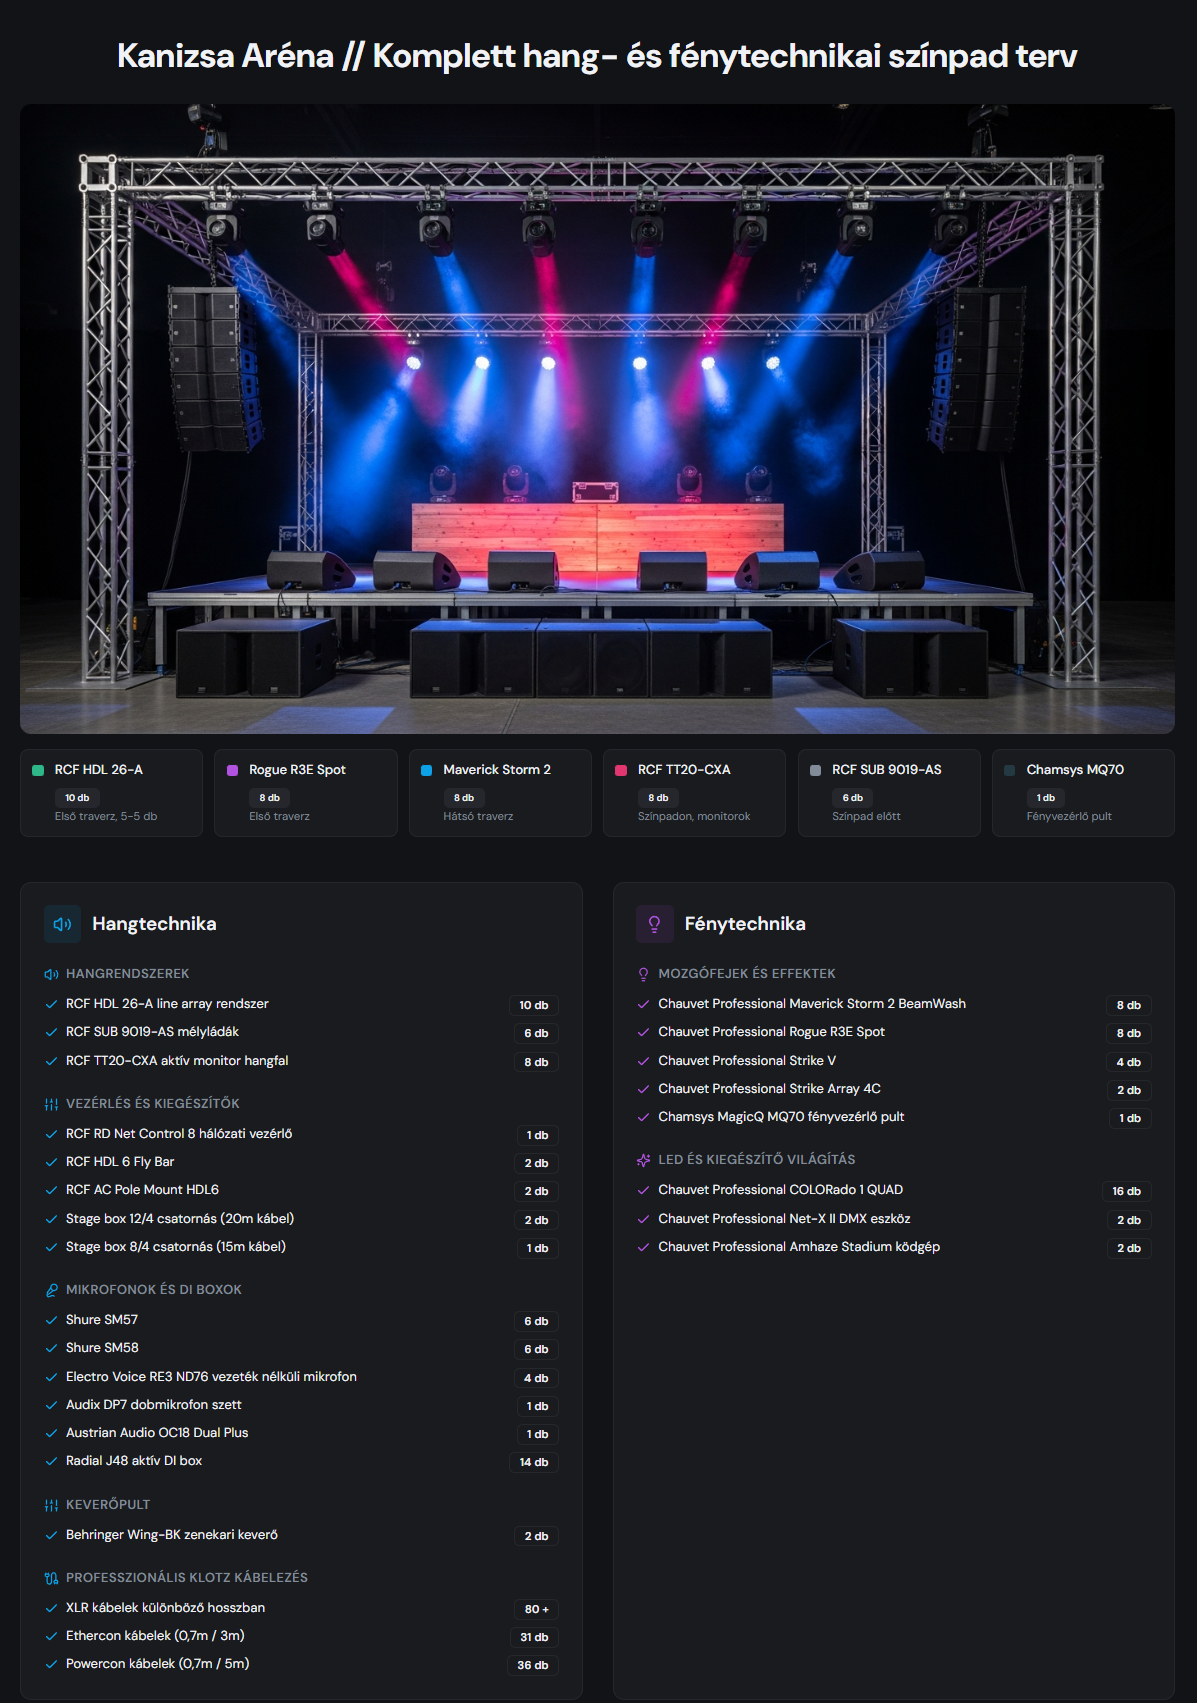Click checkmark beside XLR kábelek különböző hosszban
The width and height of the screenshot is (1197, 1703).
coord(51,1608)
